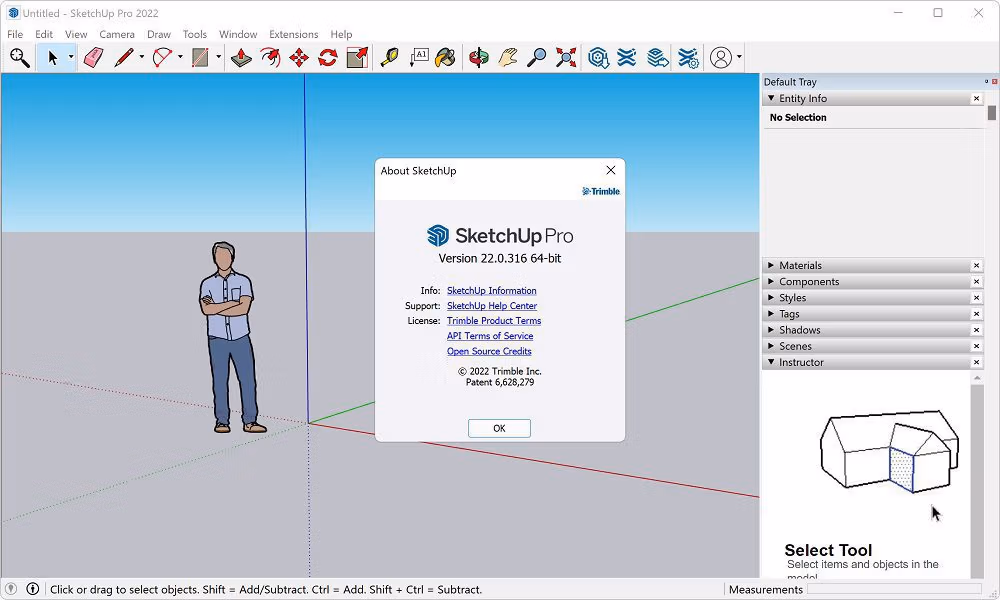1000x600 pixels.
Task: Click the Instructor house illustration
Action: pyautogui.click(x=889, y=451)
